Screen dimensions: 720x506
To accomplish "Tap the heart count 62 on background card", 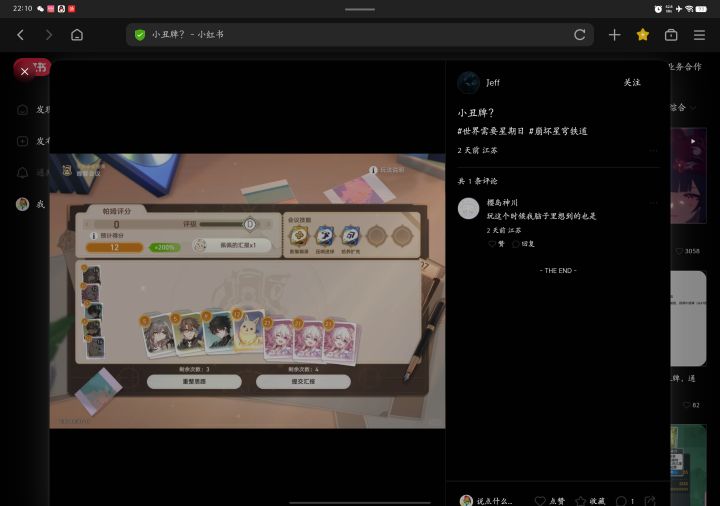I will (x=692, y=405).
